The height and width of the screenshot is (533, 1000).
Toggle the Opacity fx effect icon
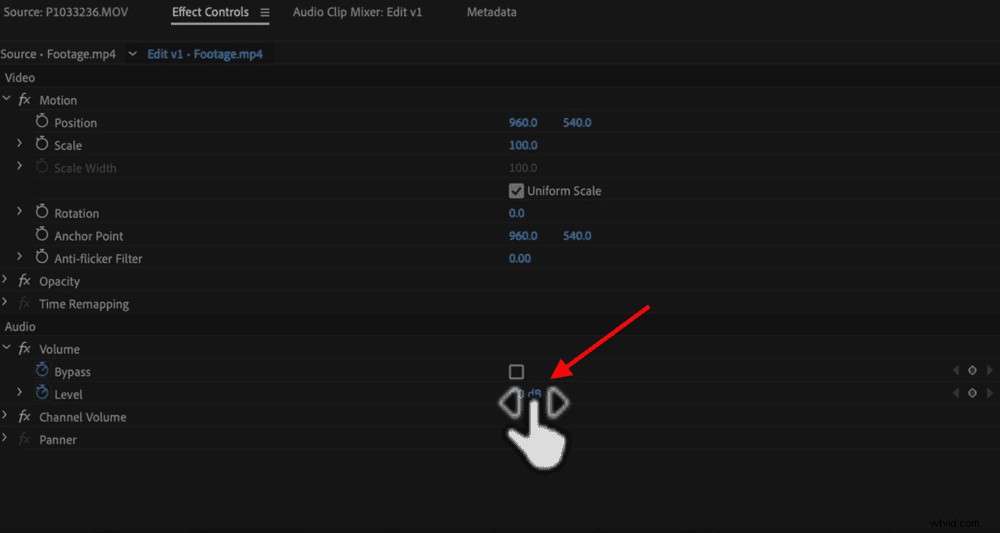pos(24,281)
